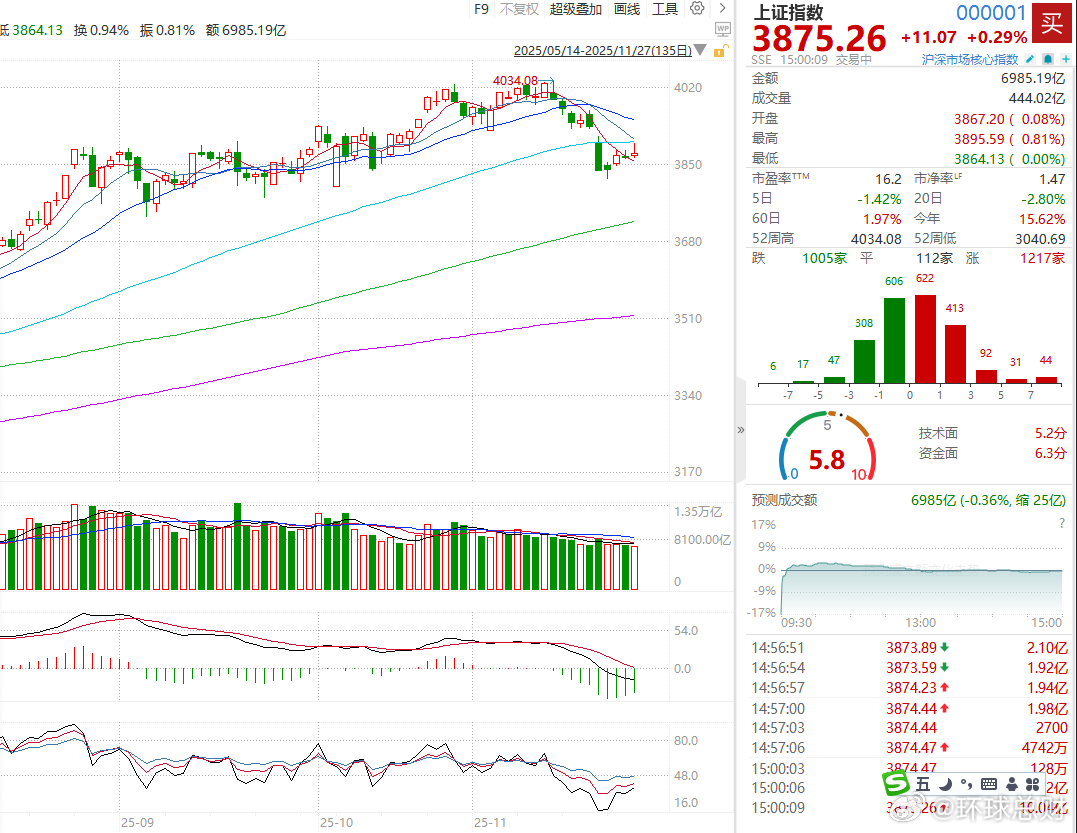The width and height of the screenshot is (1077, 833).
Task: Click the 跌 1005家 decliners count
Action: click(x=800, y=258)
